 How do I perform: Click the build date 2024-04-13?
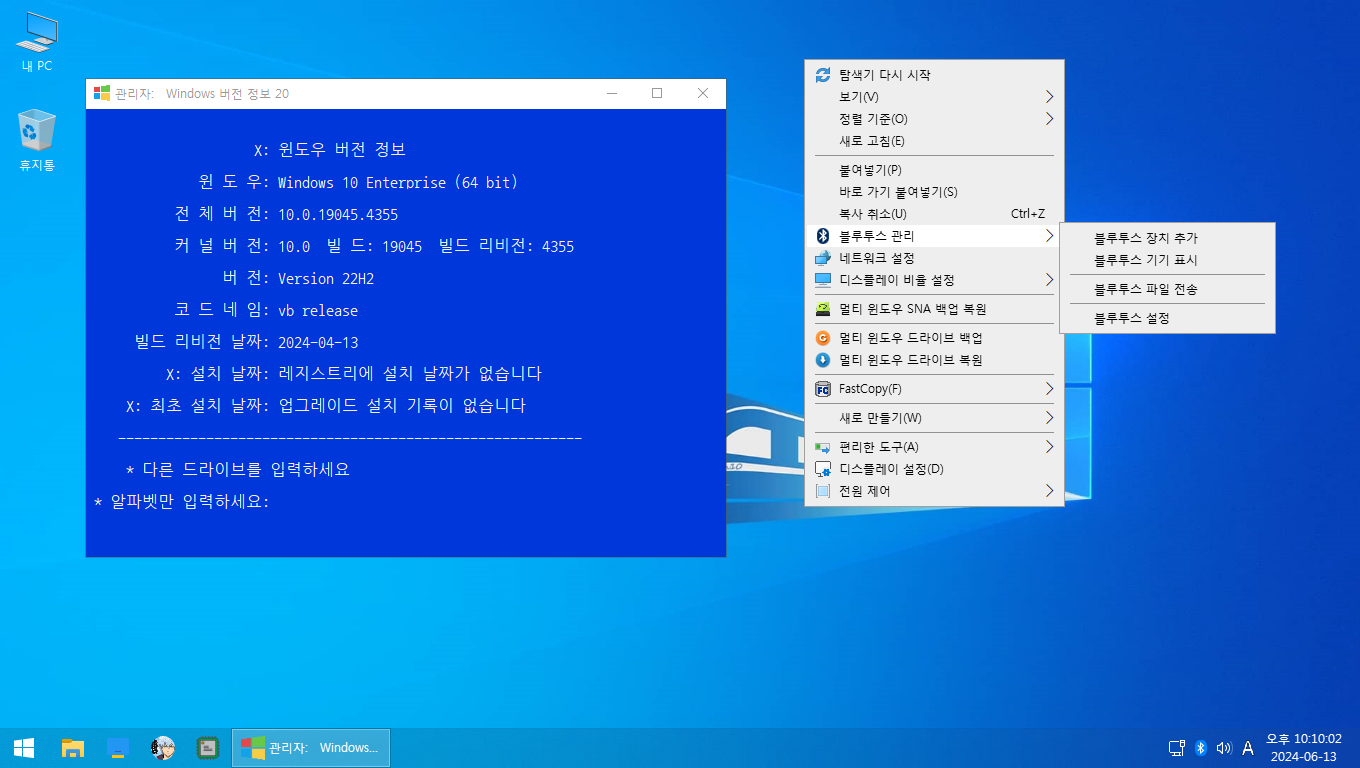click(x=318, y=342)
